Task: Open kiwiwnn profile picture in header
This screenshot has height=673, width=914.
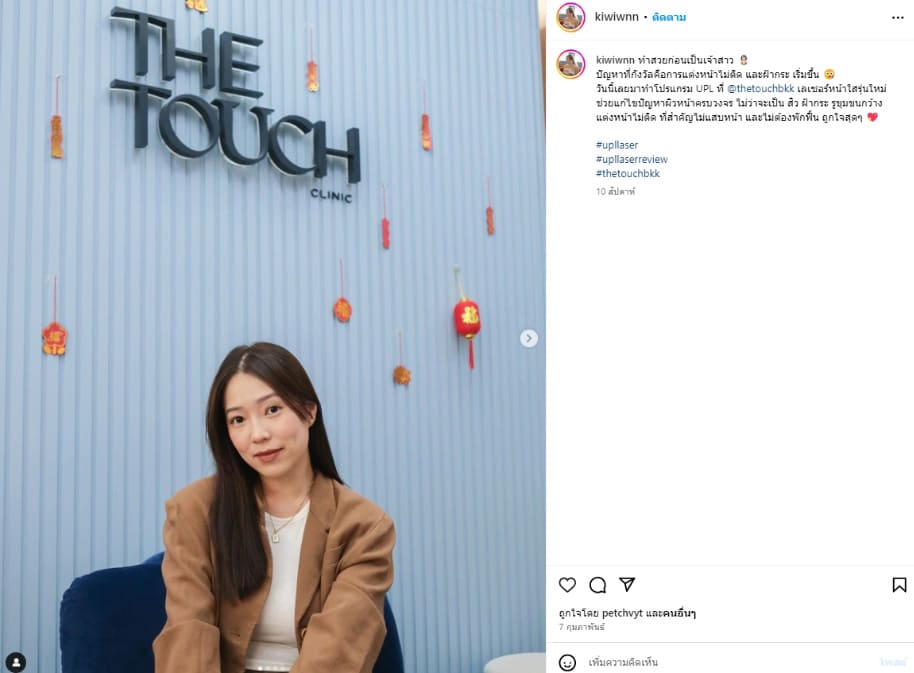Action: (x=571, y=17)
